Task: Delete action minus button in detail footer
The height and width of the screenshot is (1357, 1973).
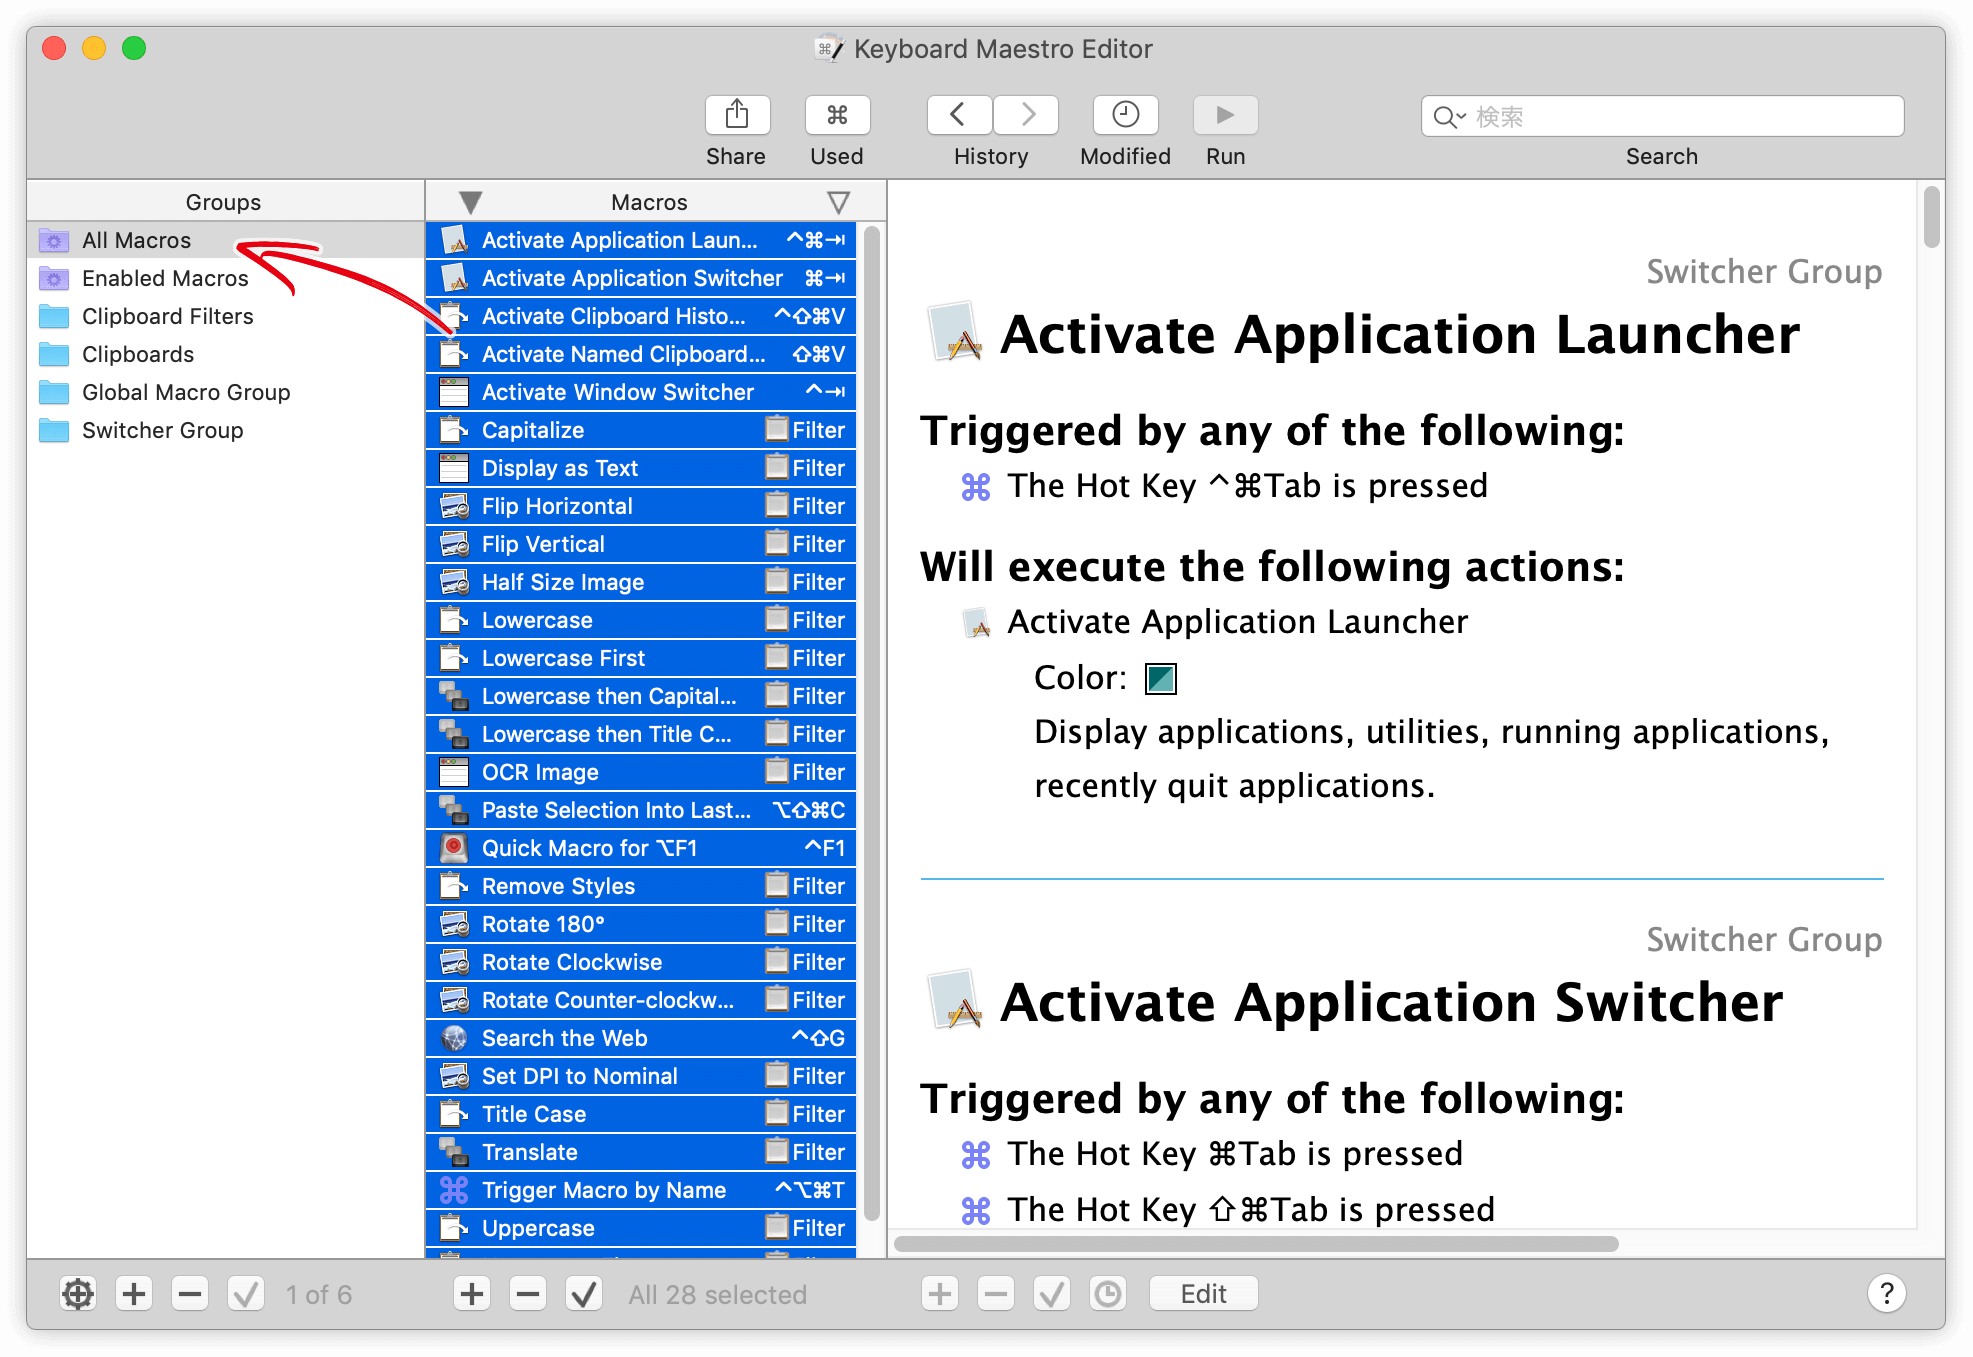Action: pyautogui.click(x=996, y=1294)
